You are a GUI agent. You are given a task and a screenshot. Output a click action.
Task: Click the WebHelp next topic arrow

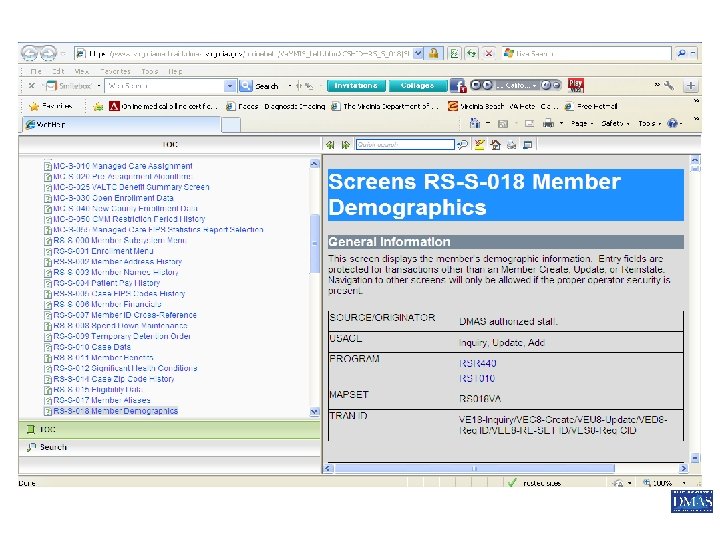pyautogui.click(x=346, y=145)
